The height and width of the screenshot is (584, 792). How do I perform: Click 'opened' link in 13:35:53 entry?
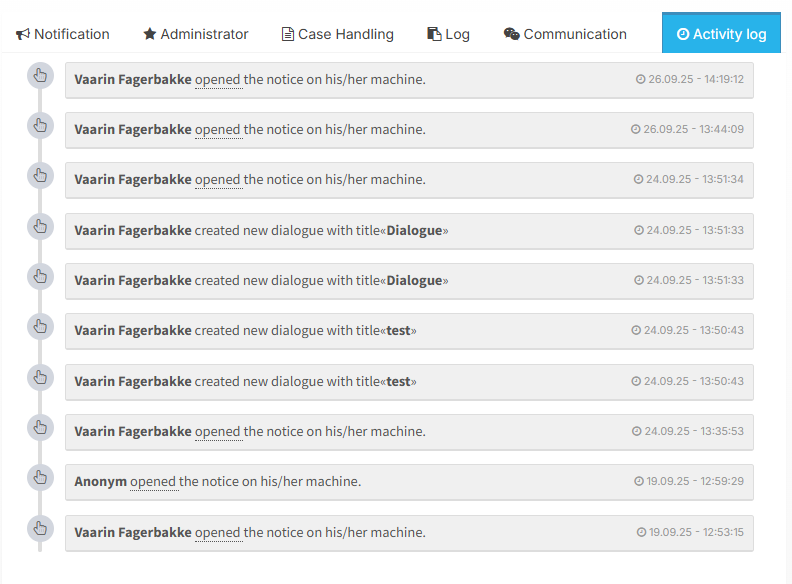click(x=218, y=431)
